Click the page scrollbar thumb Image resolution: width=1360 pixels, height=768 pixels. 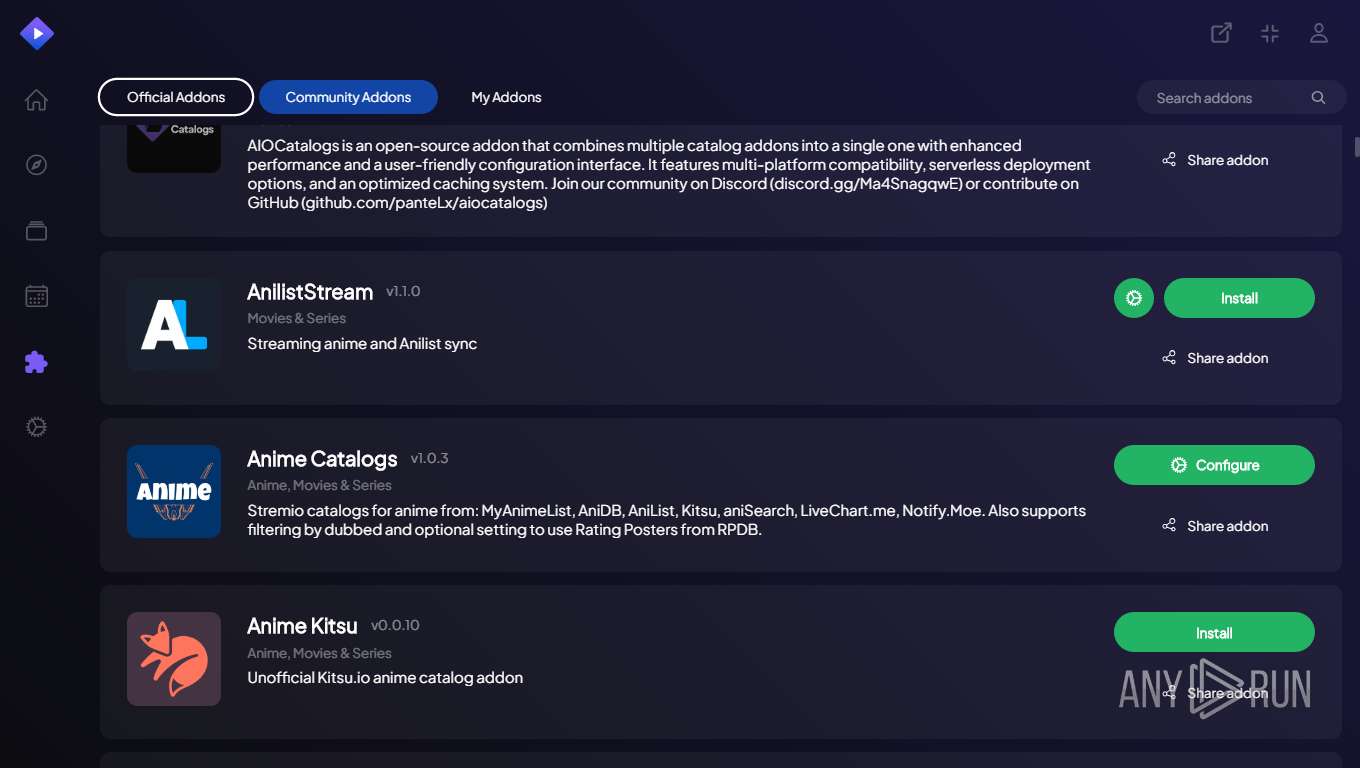click(1356, 147)
